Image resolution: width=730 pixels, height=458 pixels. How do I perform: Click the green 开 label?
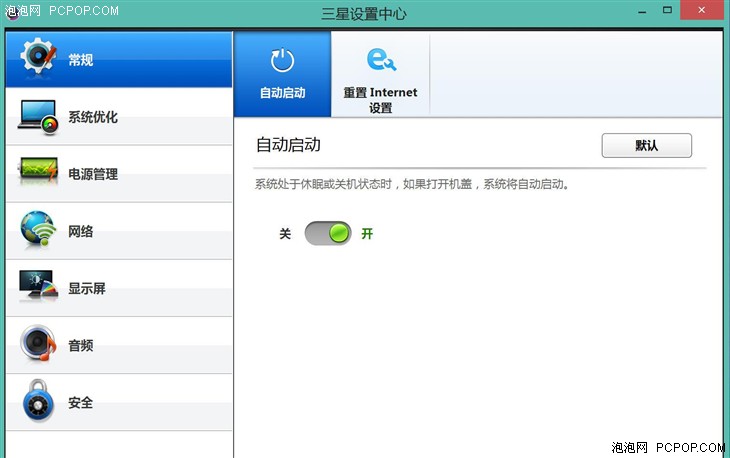[367, 234]
